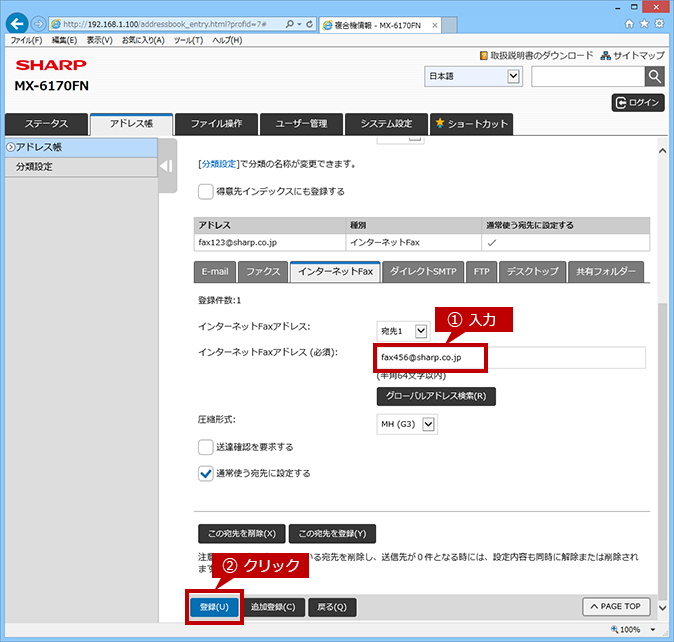Open the ショートカット tab
674x642 pixels.
(x=472, y=124)
